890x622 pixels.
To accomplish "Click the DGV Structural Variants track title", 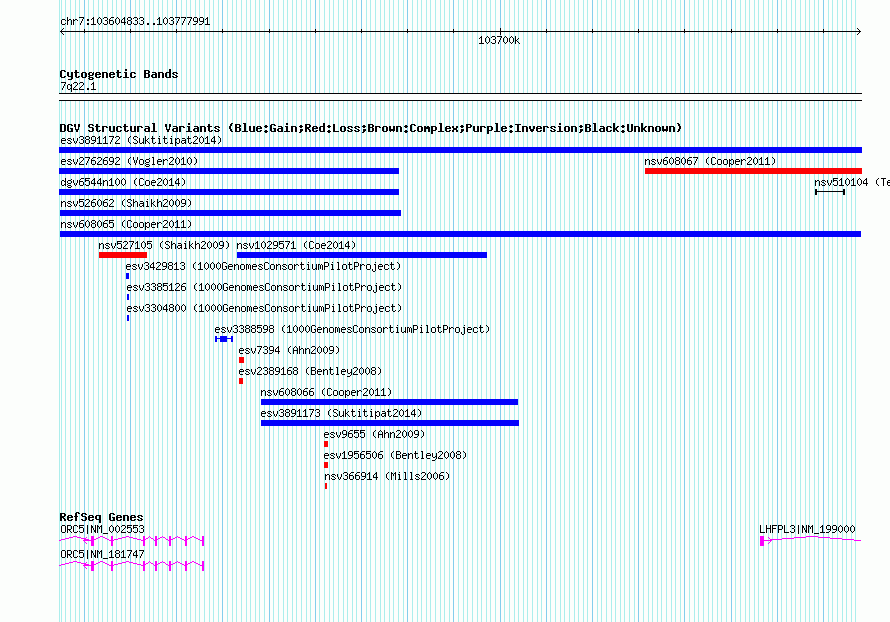I will click(371, 128).
